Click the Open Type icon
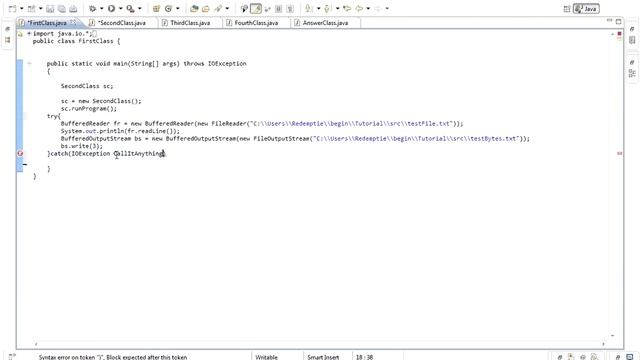This screenshot has height=360, width=640. pyautogui.click(x=194, y=9)
